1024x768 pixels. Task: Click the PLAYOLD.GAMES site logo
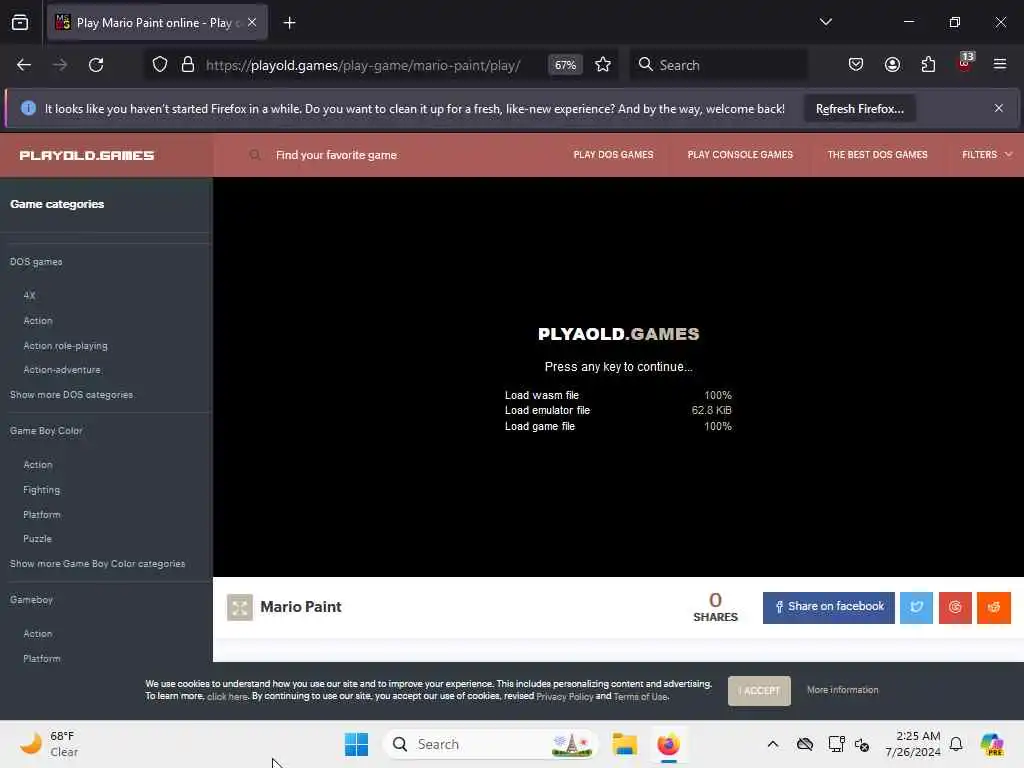click(87, 155)
